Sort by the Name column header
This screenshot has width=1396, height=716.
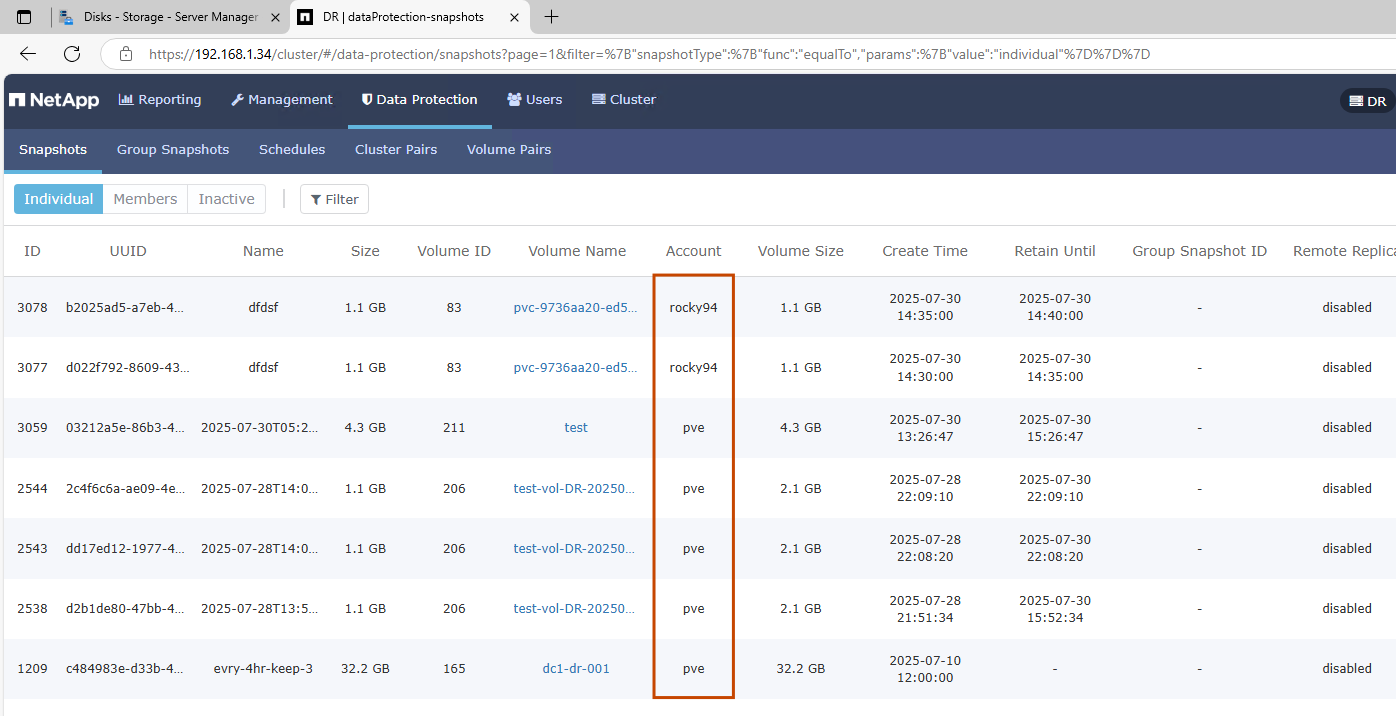pyautogui.click(x=263, y=251)
